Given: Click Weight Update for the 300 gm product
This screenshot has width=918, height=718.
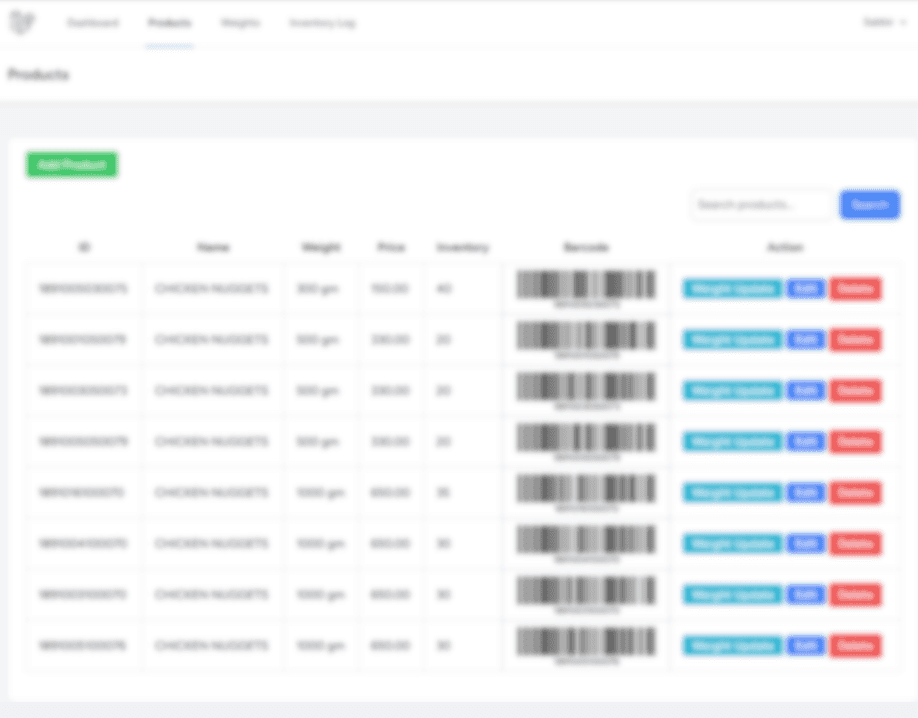Looking at the screenshot, I should [x=732, y=289].
